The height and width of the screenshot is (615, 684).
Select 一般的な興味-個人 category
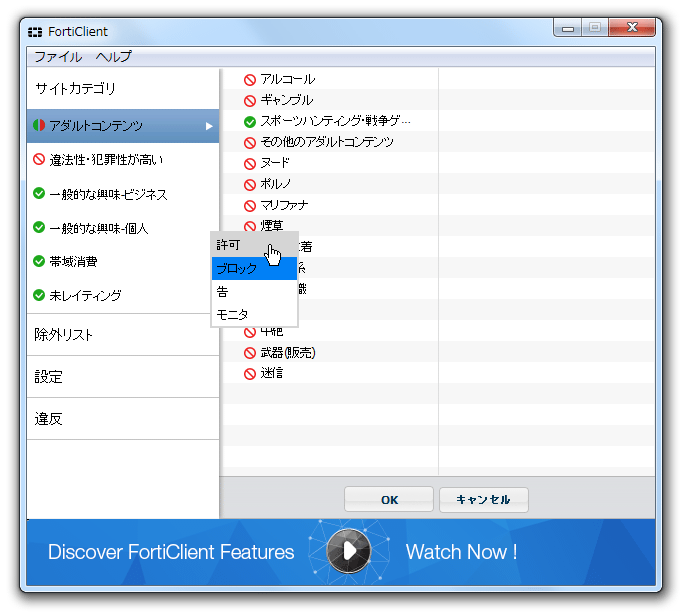pos(123,228)
